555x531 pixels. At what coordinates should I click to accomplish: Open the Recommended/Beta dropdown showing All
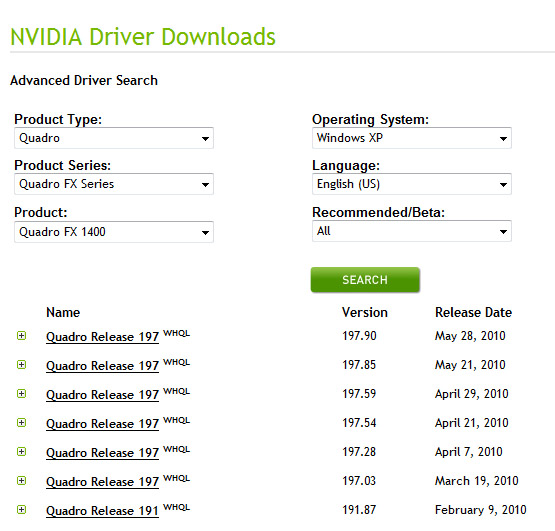(x=412, y=231)
